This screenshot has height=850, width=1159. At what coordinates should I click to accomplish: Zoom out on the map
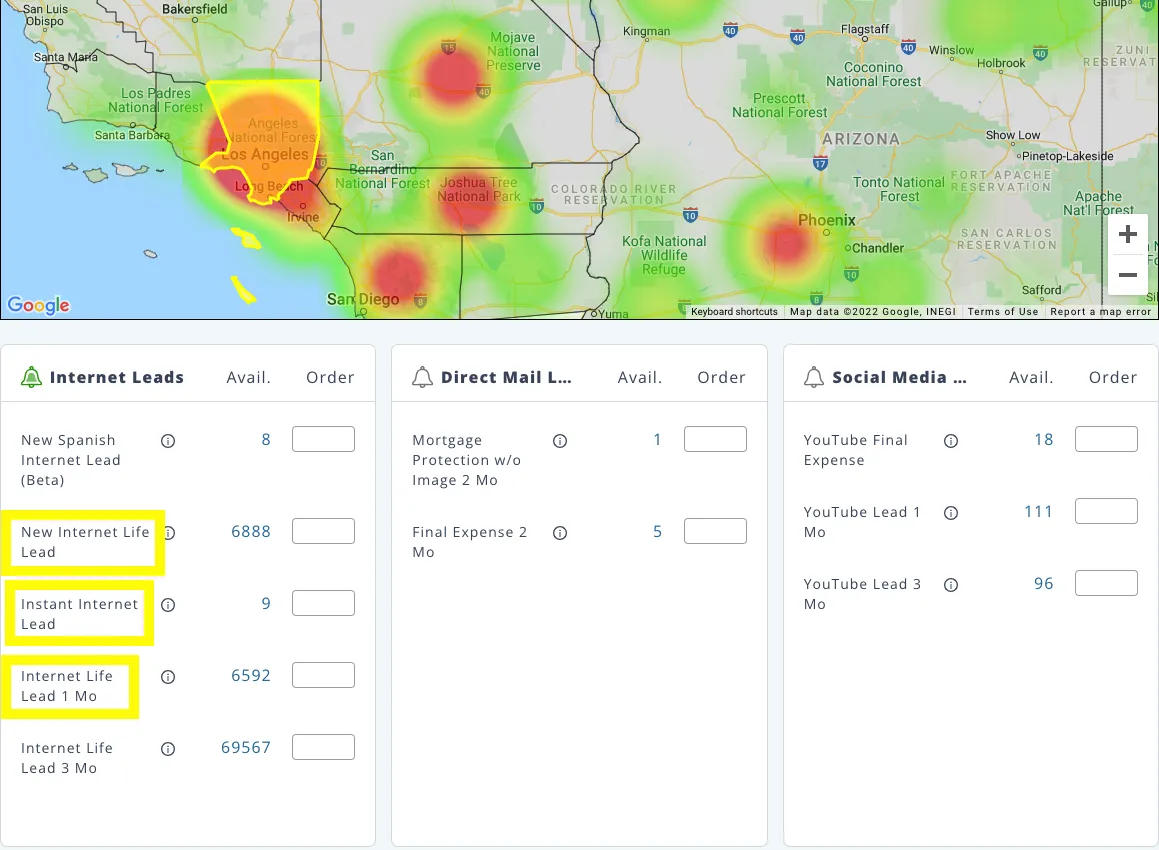(1127, 274)
